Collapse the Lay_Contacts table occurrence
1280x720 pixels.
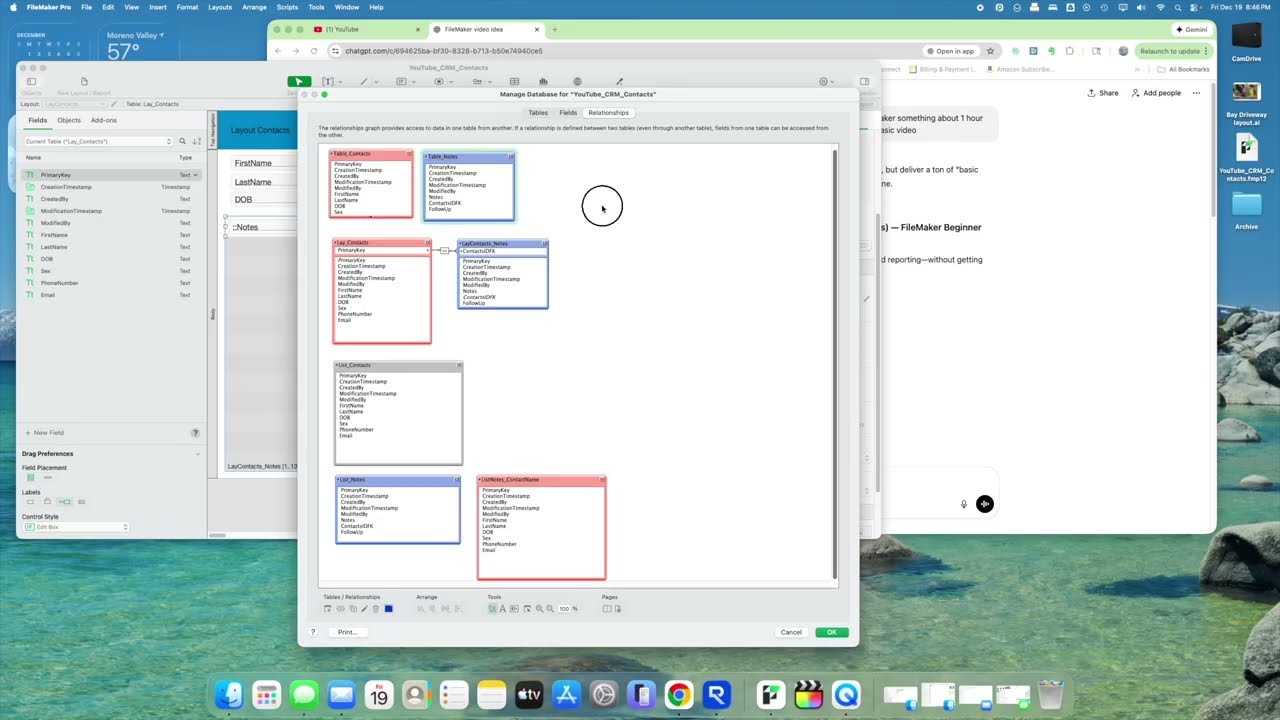point(428,243)
